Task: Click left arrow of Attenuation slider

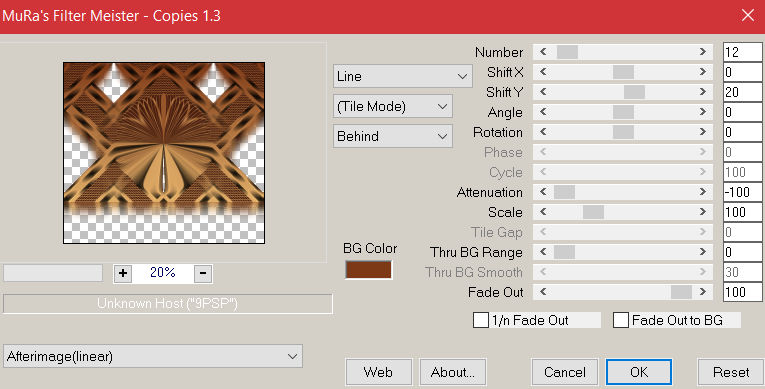Action: 543,192
